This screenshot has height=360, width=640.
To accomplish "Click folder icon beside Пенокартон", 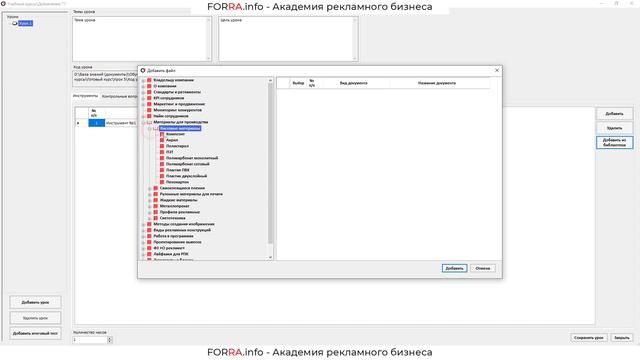I will (x=162, y=182).
